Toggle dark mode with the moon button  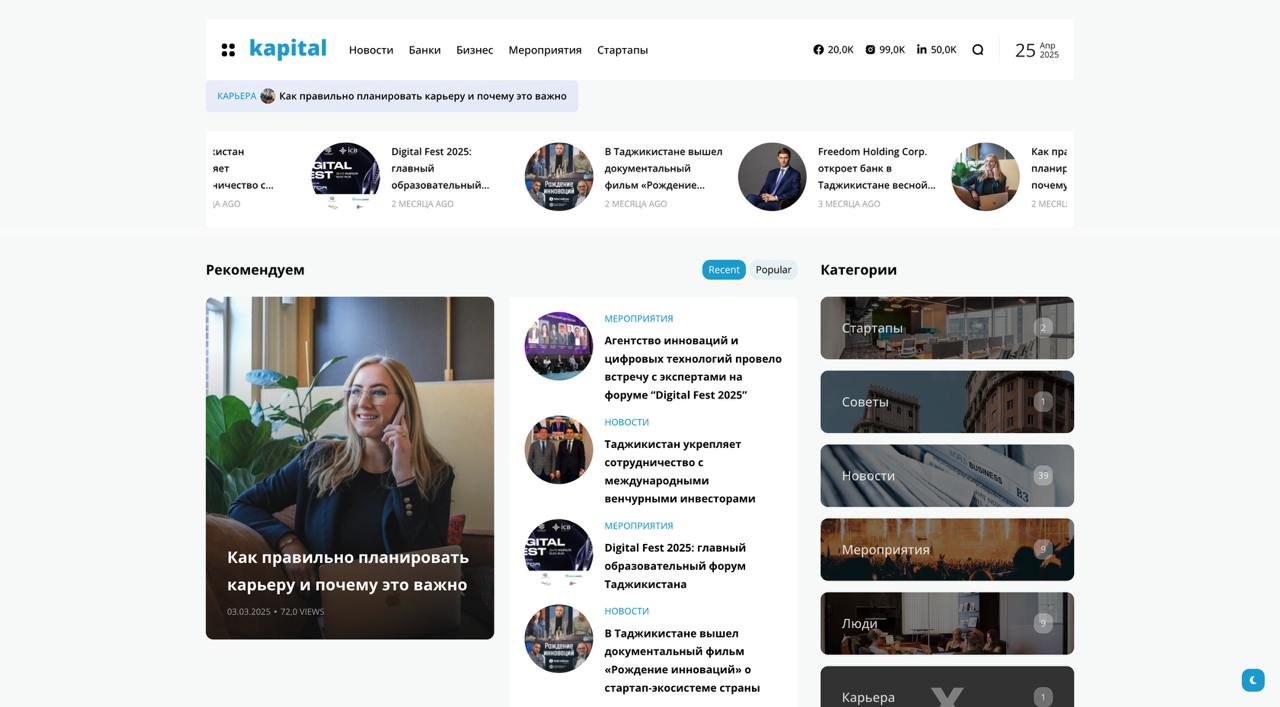pyautogui.click(x=1252, y=679)
